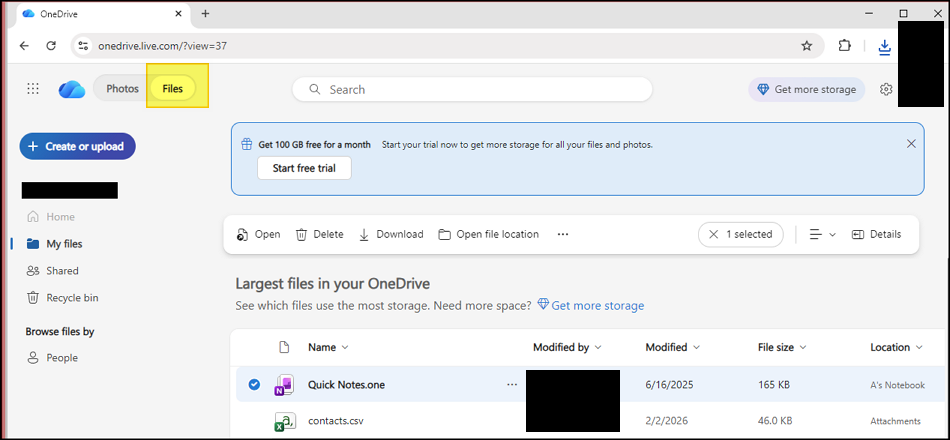Screen dimensions: 950x440
Task: Click Open file location
Action: pos(488,234)
